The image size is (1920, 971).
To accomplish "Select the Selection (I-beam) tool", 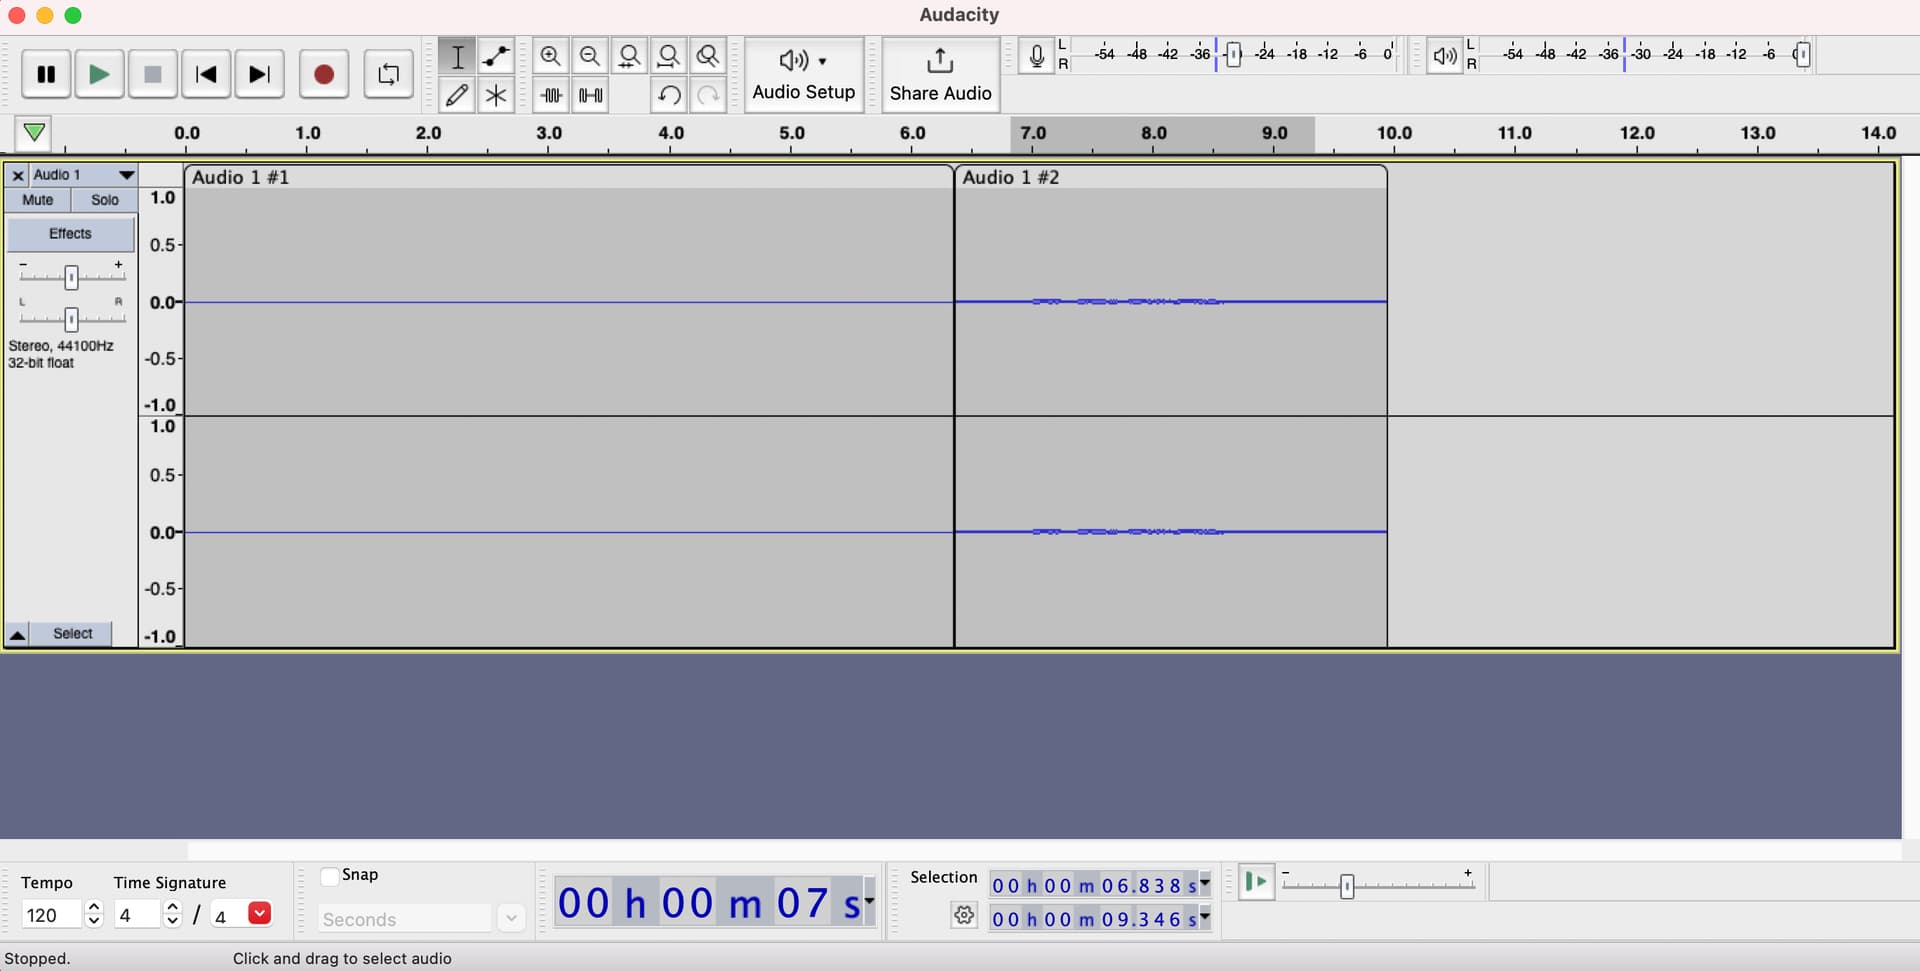I will tap(457, 56).
